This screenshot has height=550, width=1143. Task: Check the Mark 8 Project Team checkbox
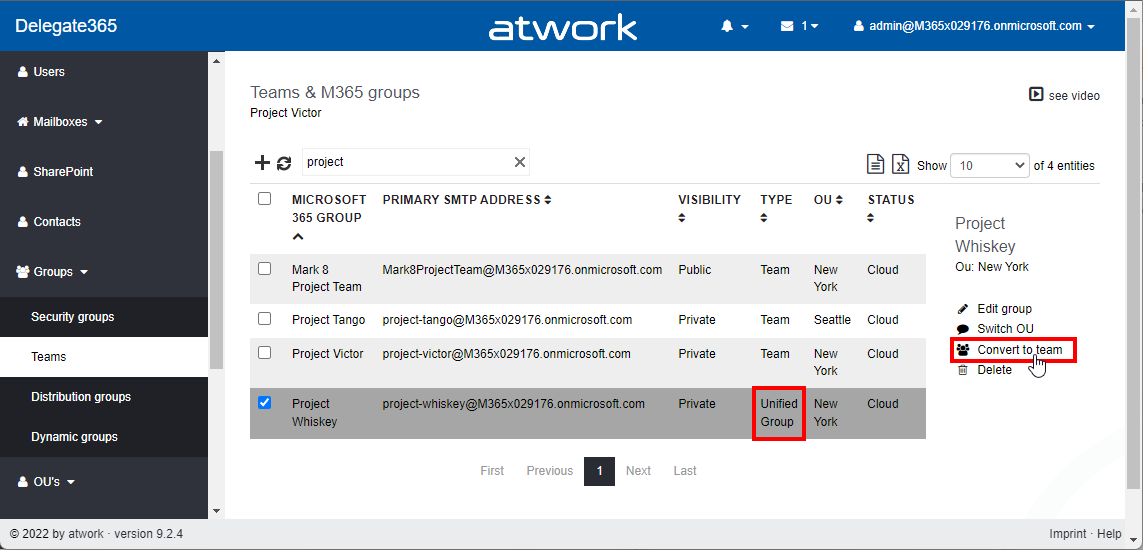tap(265, 269)
